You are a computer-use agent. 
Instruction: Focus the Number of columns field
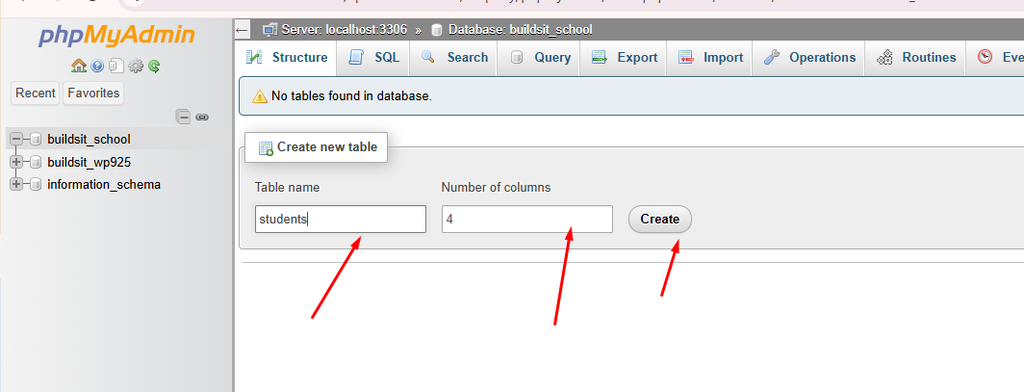pos(527,219)
